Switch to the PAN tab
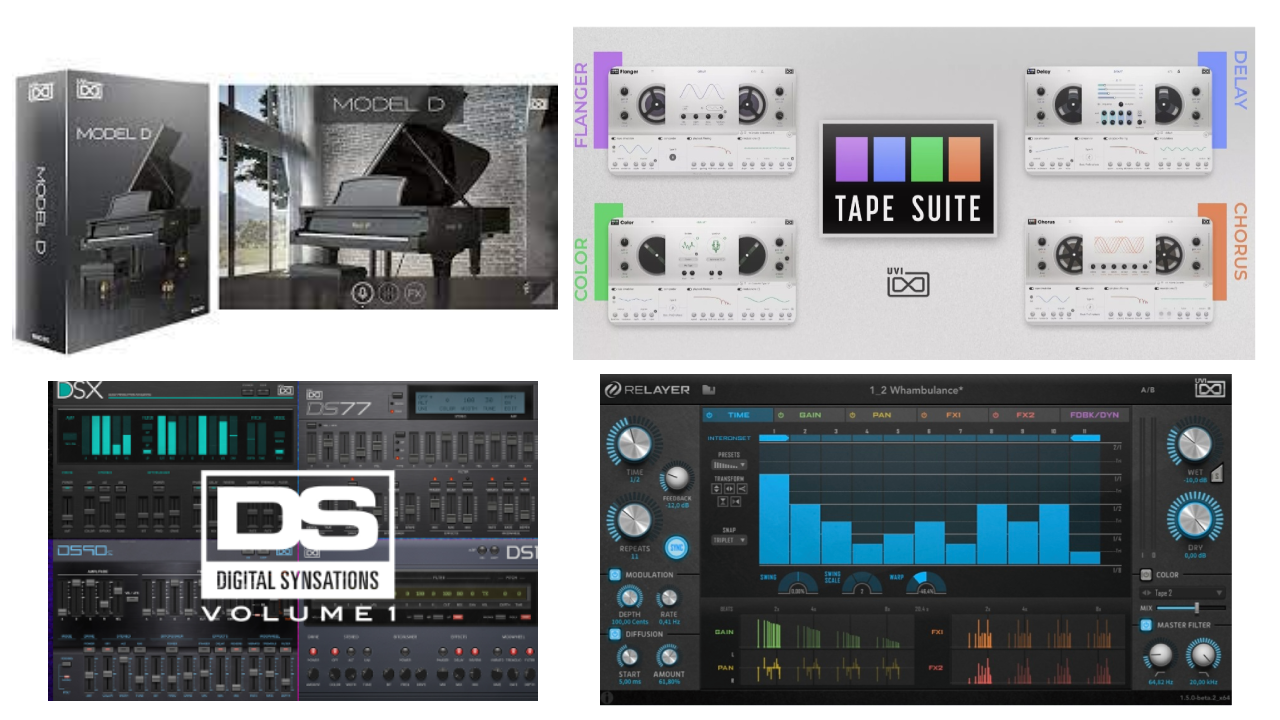Viewport: 1280px width, 720px height. point(882,415)
